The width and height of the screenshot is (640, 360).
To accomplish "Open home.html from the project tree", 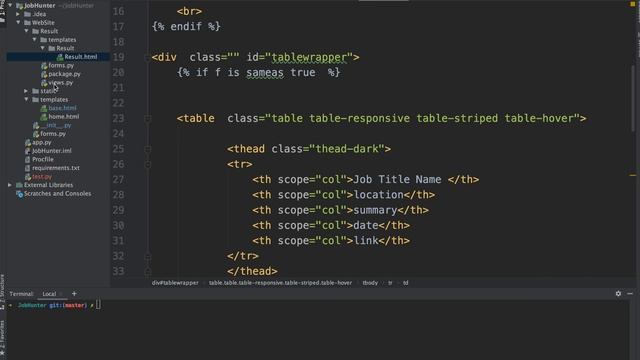I will pos(64,117).
